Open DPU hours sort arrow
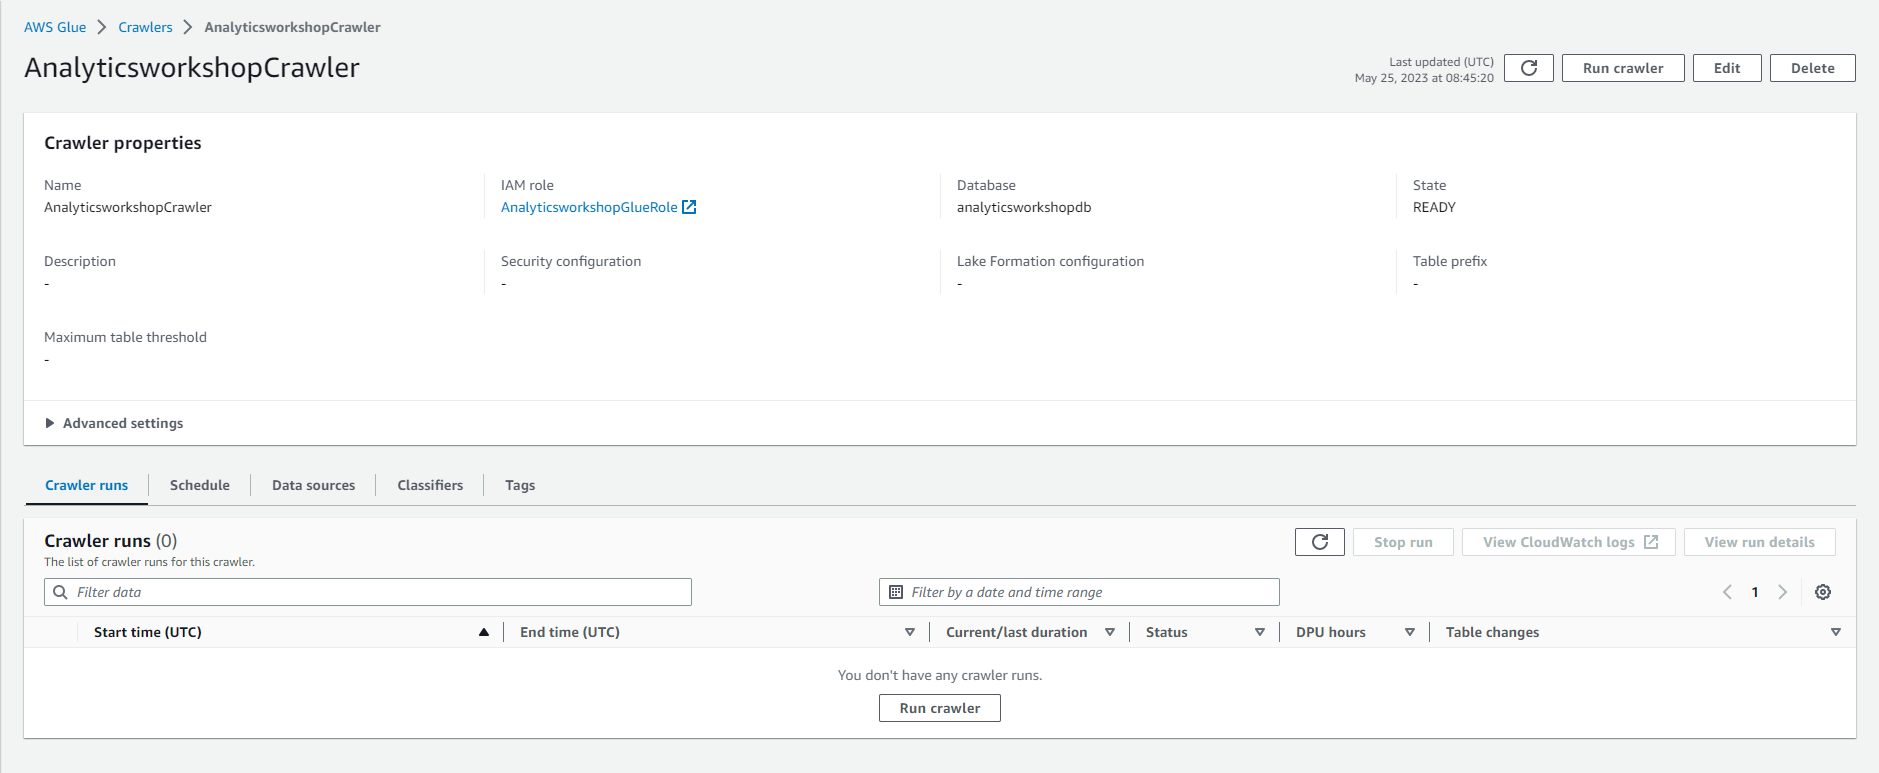Image resolution: width=1879 pixels, height=773 pixels. [1410, 632]
